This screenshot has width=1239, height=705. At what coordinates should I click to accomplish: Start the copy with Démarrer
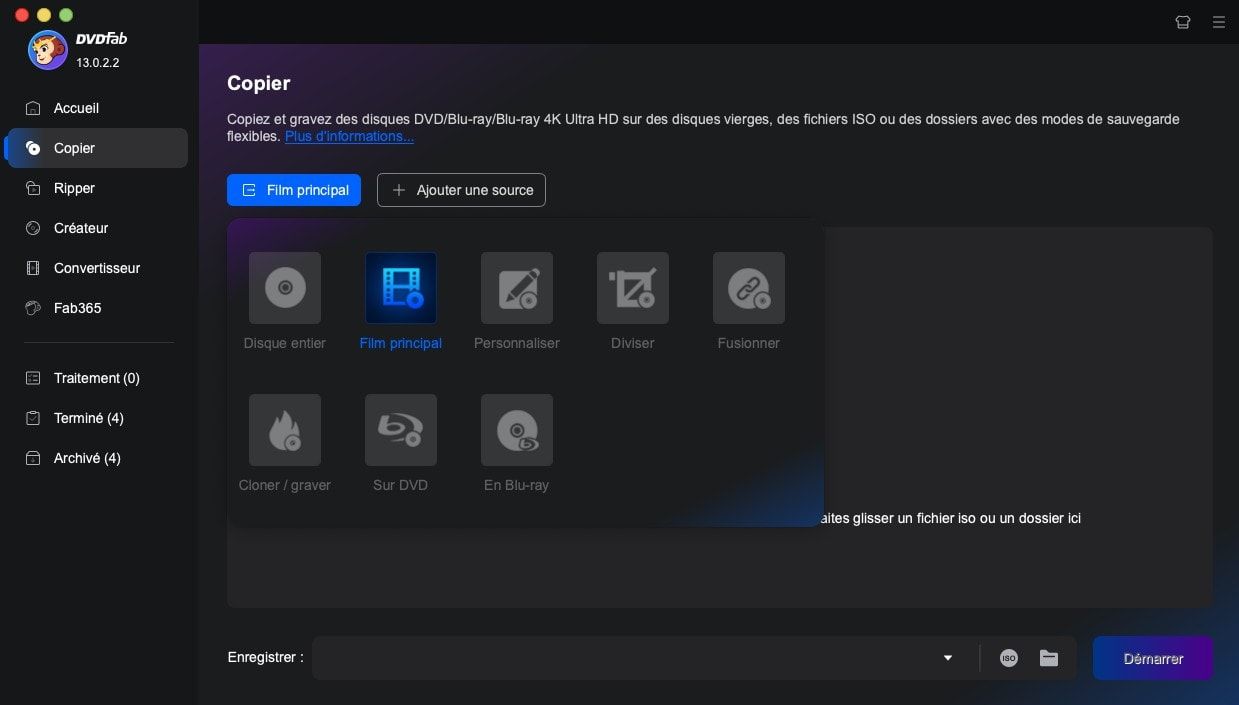[x=1153, y=658]
